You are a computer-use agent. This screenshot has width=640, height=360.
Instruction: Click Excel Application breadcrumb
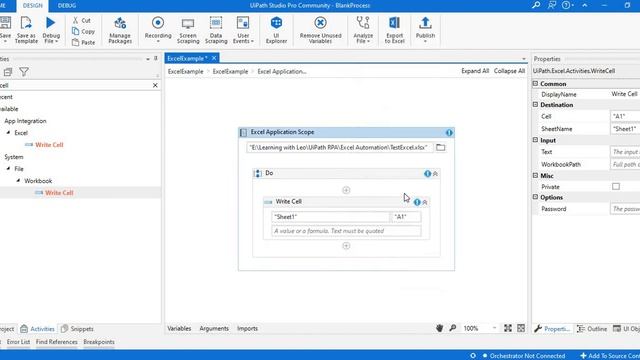(x=282, y=71)
